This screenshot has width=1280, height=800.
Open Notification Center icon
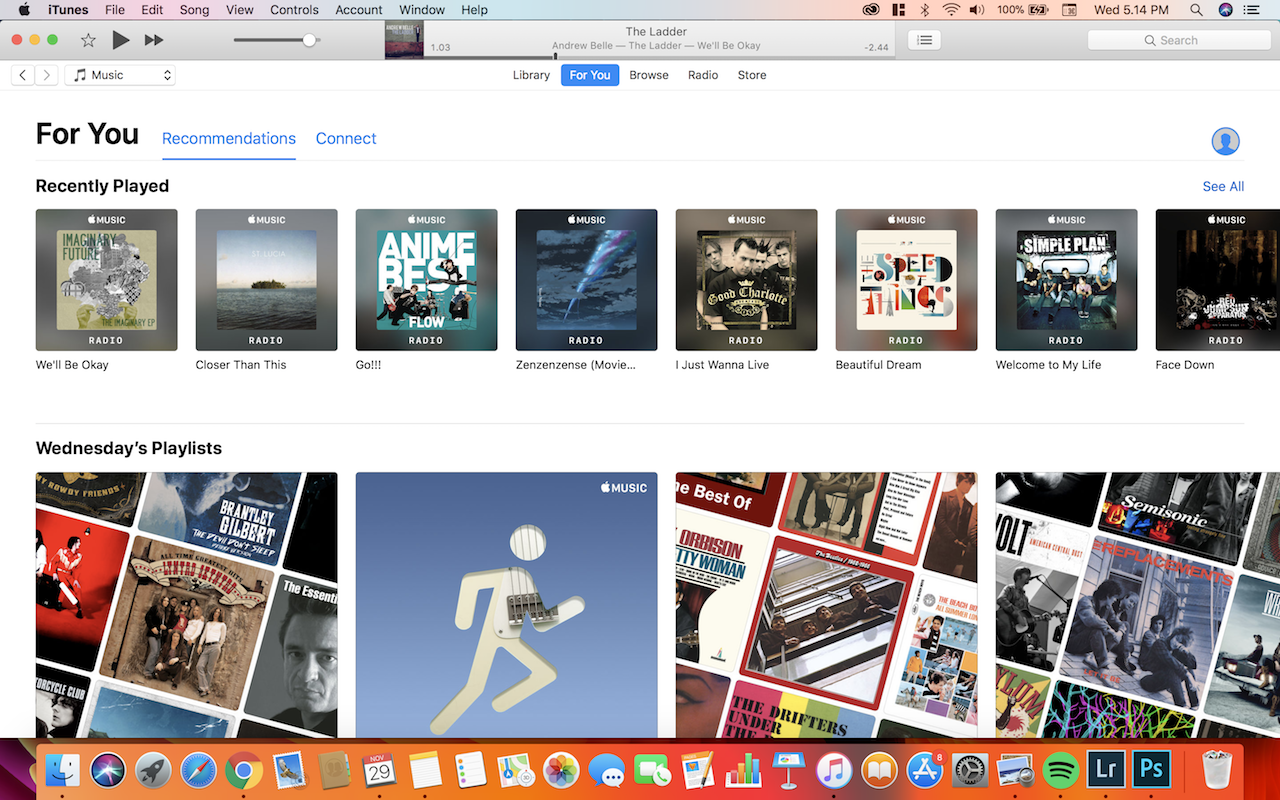[x=1252, y=10]
